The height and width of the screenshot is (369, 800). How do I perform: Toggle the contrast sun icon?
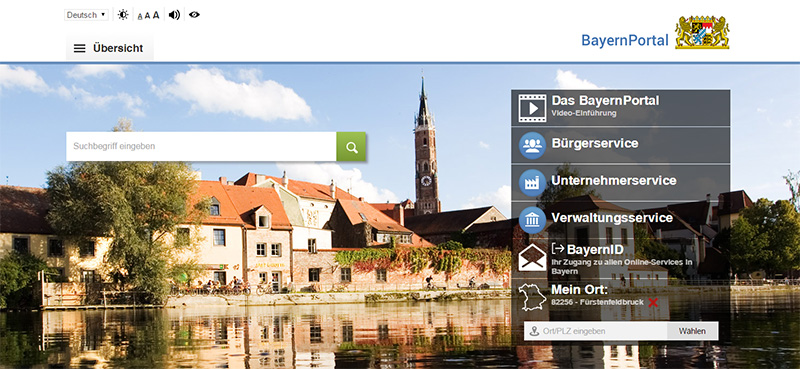click(123, 15)
